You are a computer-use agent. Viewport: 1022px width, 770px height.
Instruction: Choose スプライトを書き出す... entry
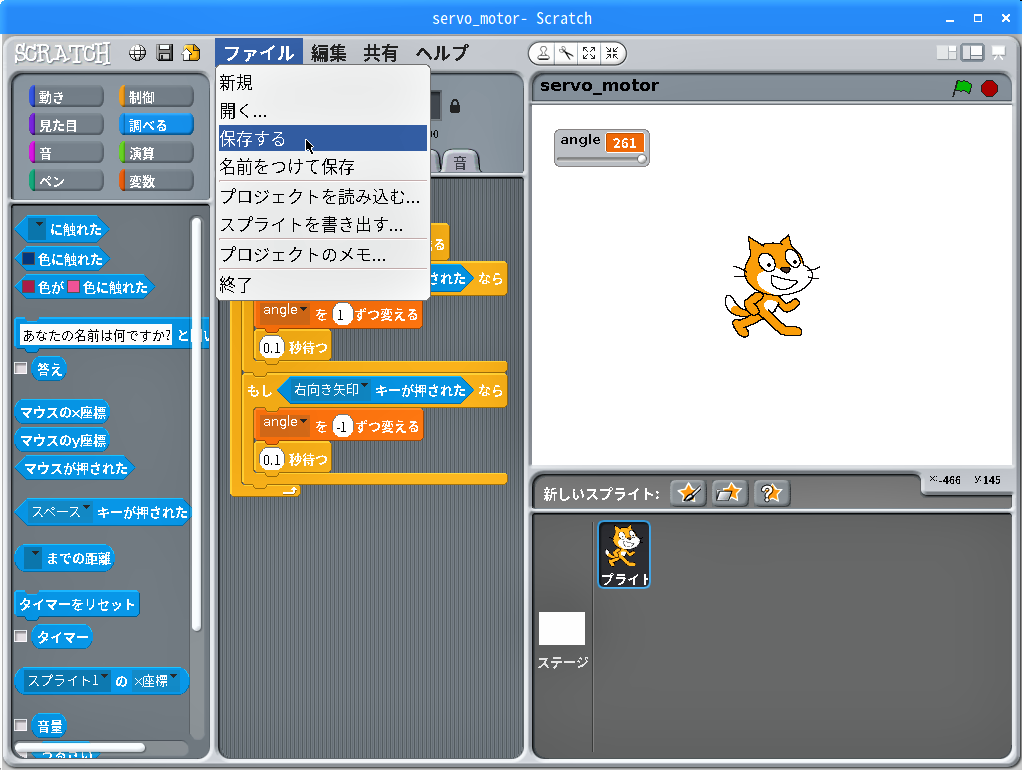323,224
